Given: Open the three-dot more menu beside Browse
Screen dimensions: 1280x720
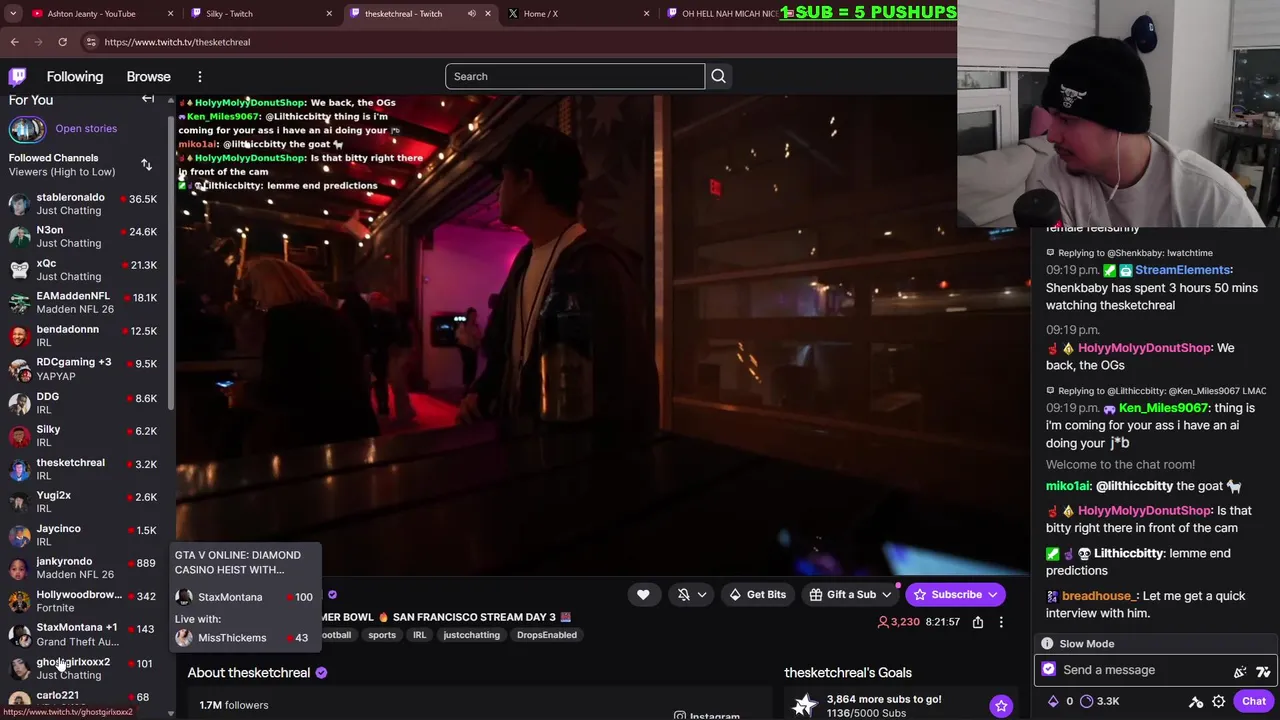Looking at the screenshot, I should (199, 76).
